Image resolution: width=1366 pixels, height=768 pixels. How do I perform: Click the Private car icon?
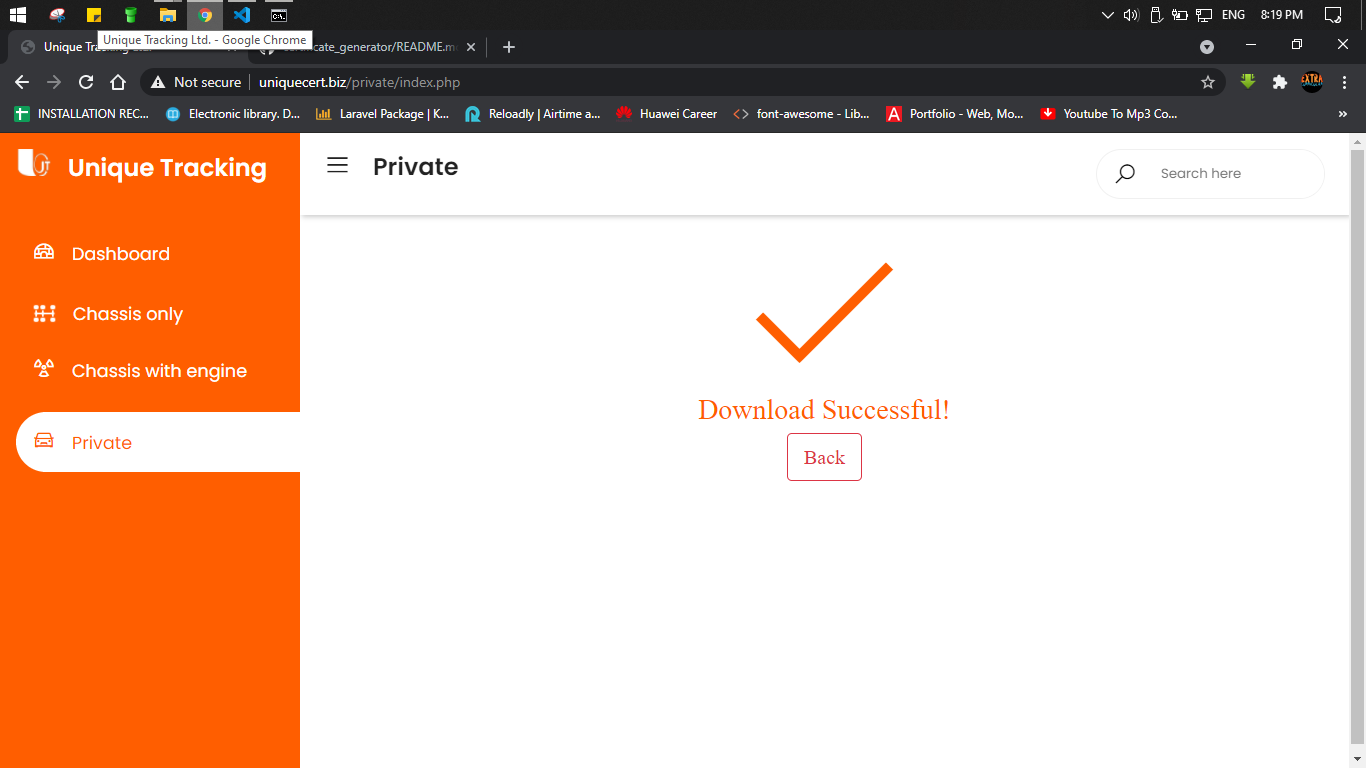(x=44, y=441)
